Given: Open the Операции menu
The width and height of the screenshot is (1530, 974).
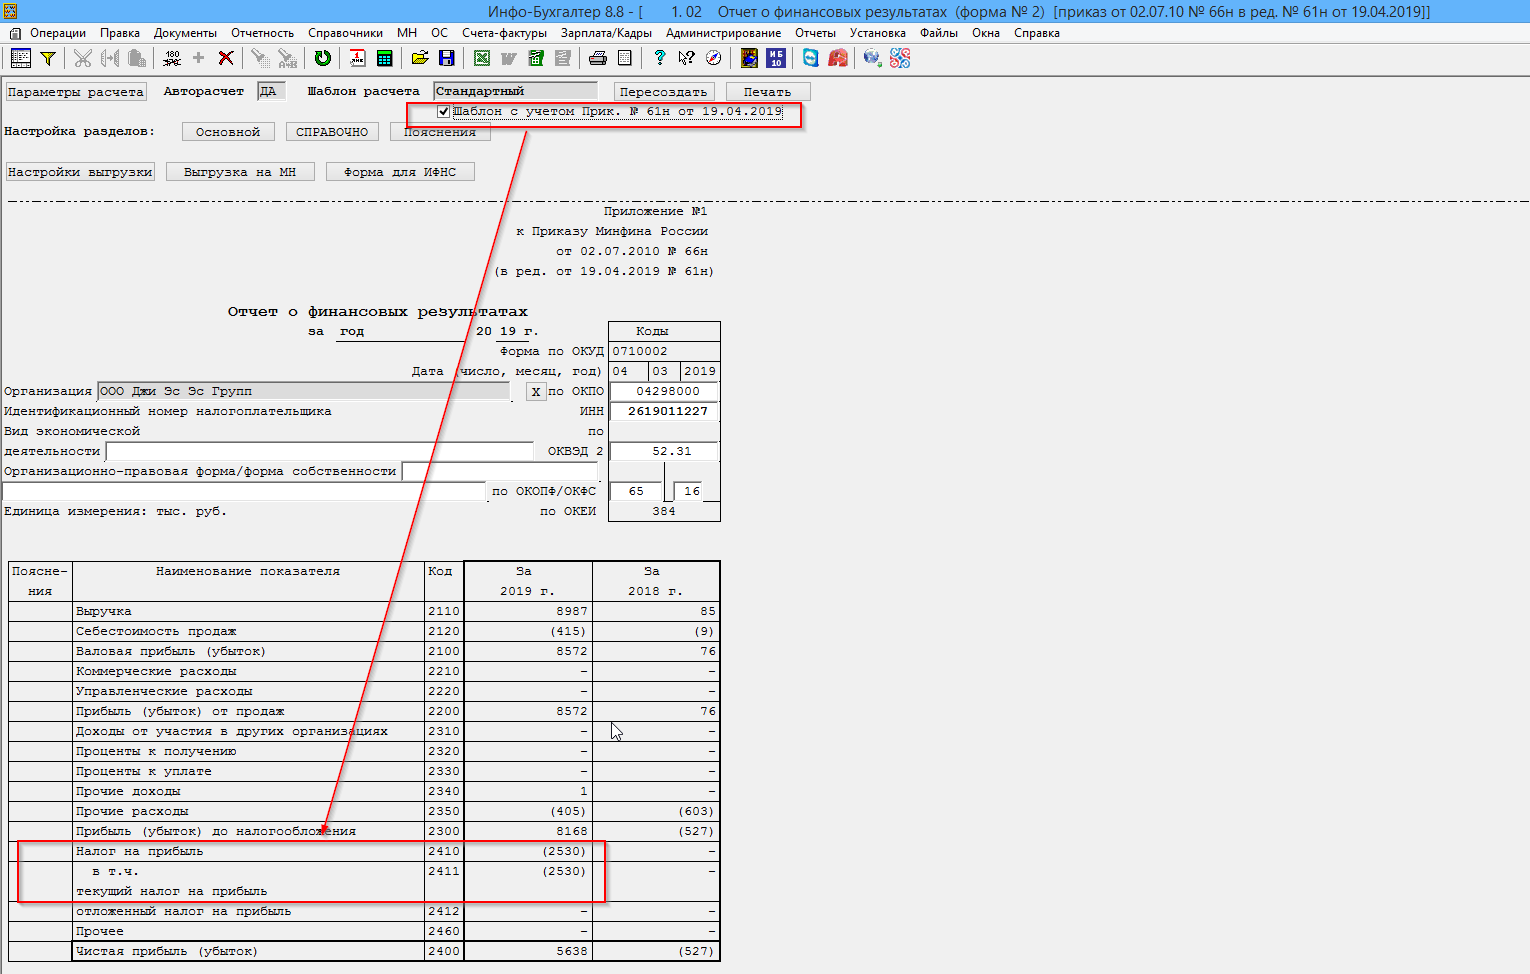Looking at the screenshot, I should (x=58, y=33).
